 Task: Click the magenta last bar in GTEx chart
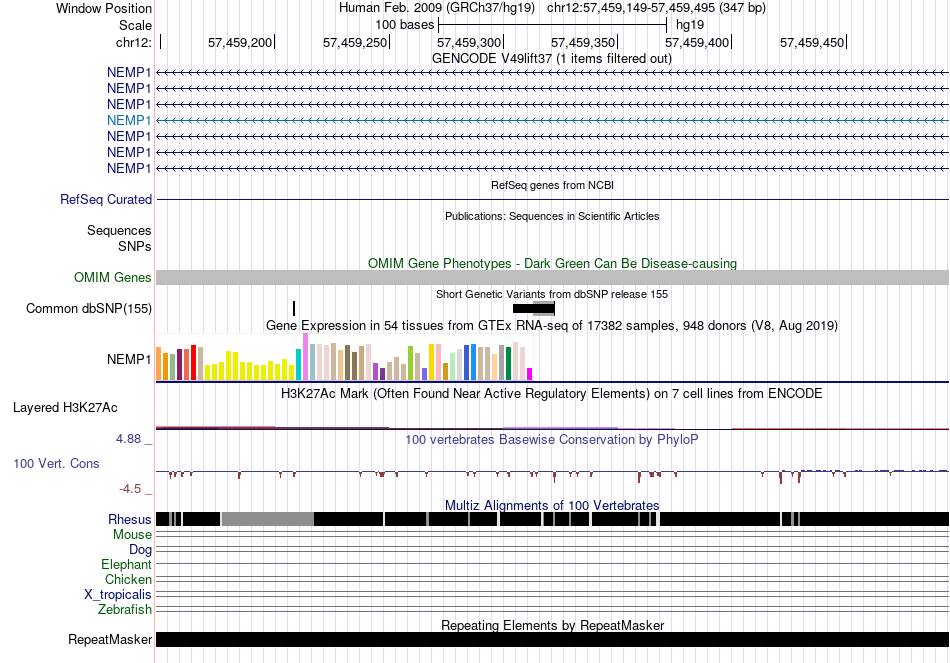click(x=530, y=374)
